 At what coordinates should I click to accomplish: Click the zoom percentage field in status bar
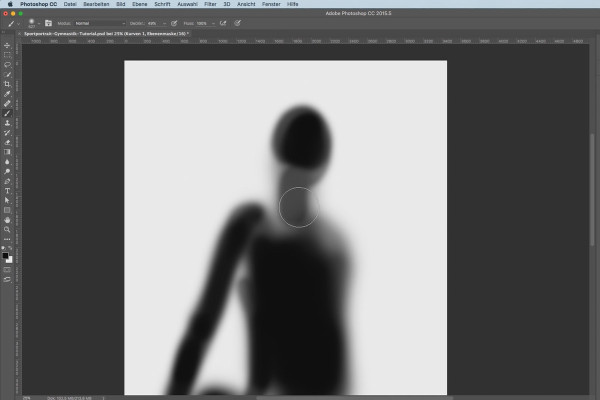tap(26, 398)
